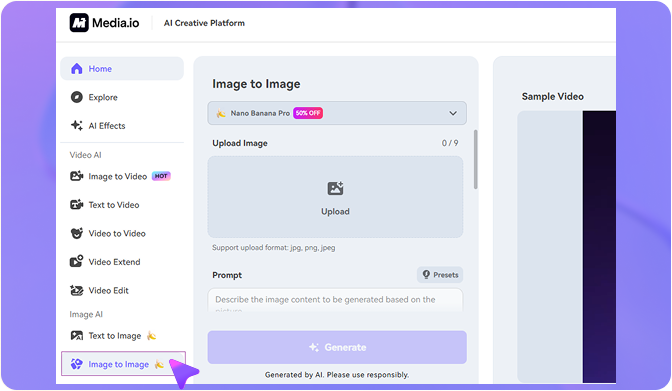Click the HOT badge beside Image to Video
The image size is (672, 391).
coord(161,176)
